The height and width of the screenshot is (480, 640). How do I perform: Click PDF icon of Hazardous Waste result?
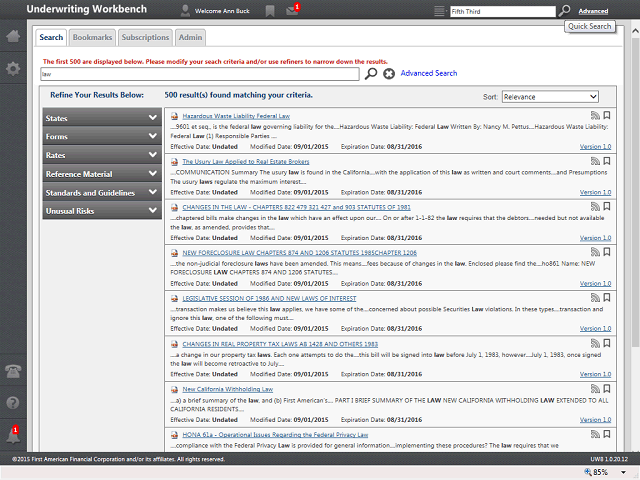(174, 116)
